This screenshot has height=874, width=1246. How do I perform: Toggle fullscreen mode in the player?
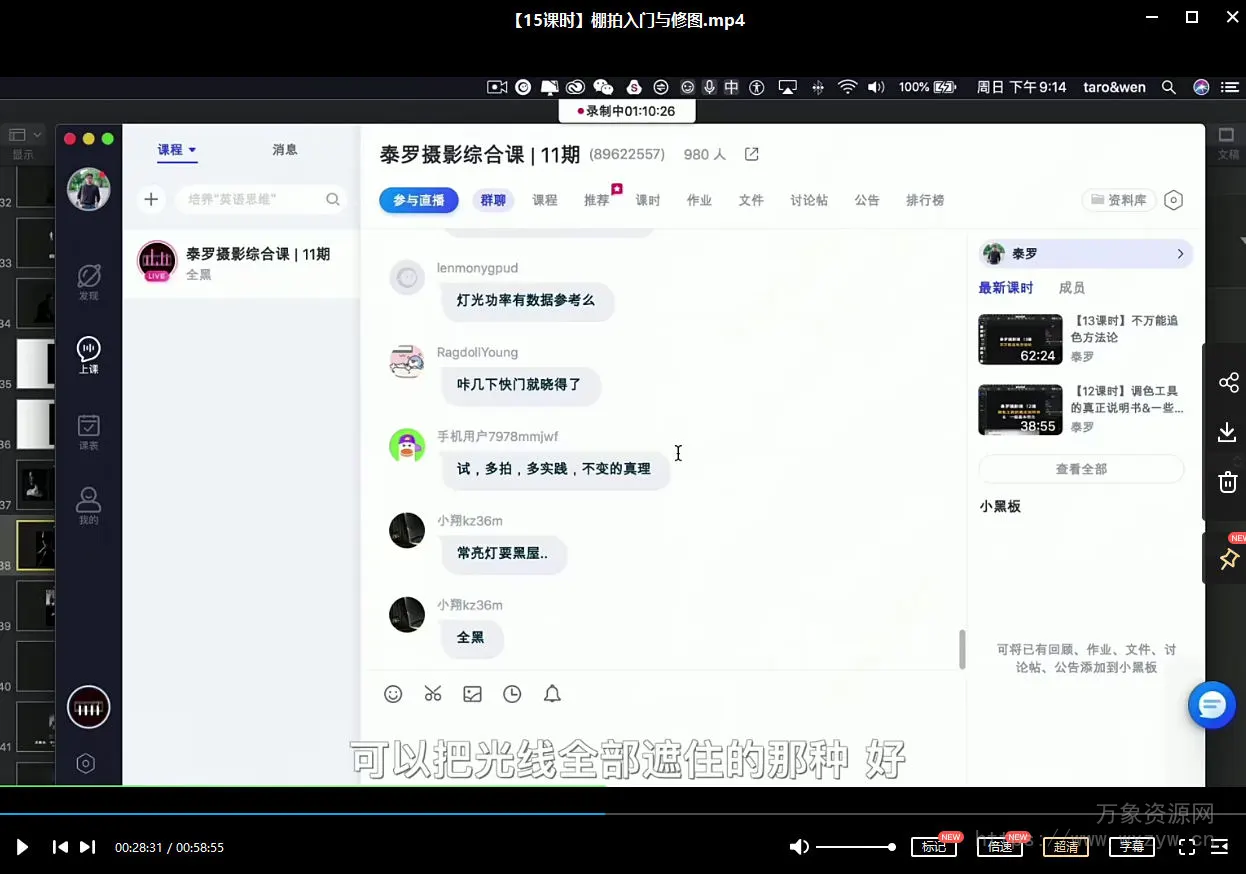pyautogui.click(x=1187, y=847)
